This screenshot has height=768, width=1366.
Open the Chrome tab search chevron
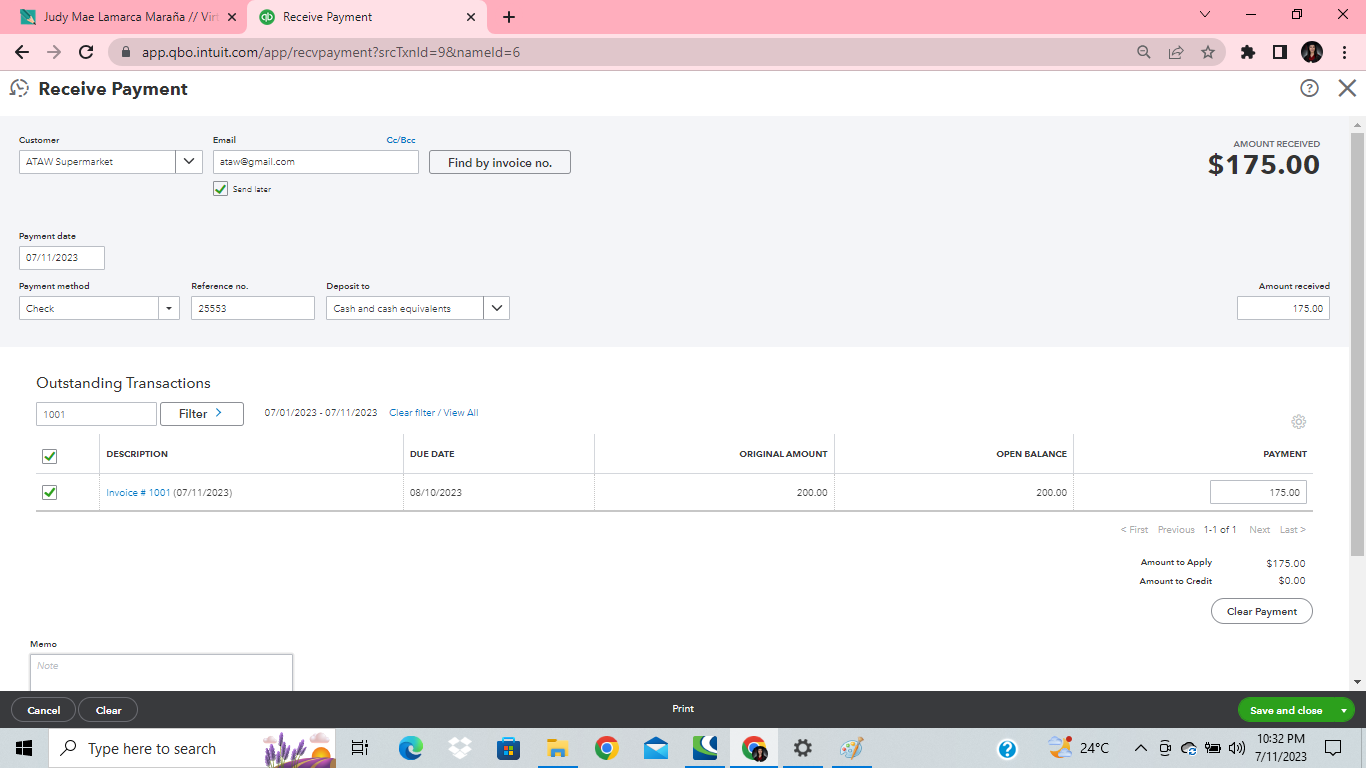coord(1204,15)
